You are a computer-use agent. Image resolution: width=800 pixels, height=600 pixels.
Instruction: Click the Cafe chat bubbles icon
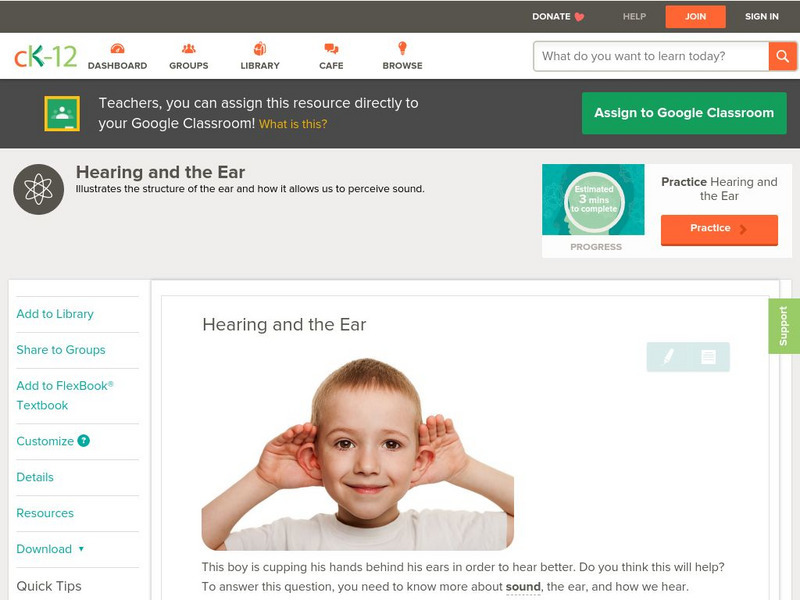[331, 48]
